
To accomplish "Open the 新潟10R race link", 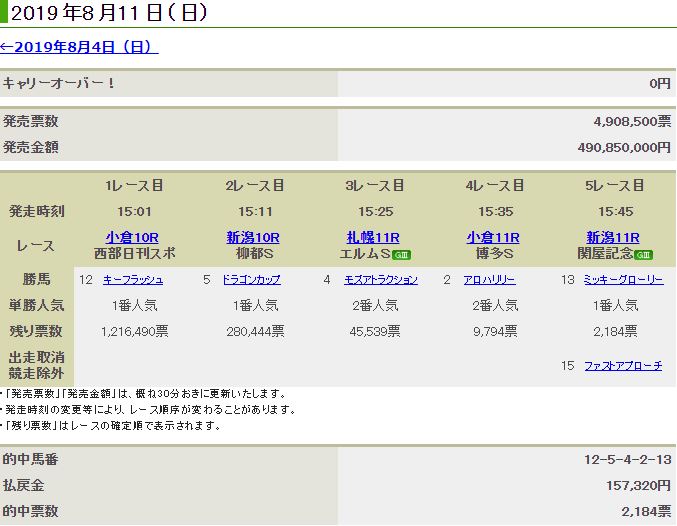I will pyautogui.click(x=254, y=237).
